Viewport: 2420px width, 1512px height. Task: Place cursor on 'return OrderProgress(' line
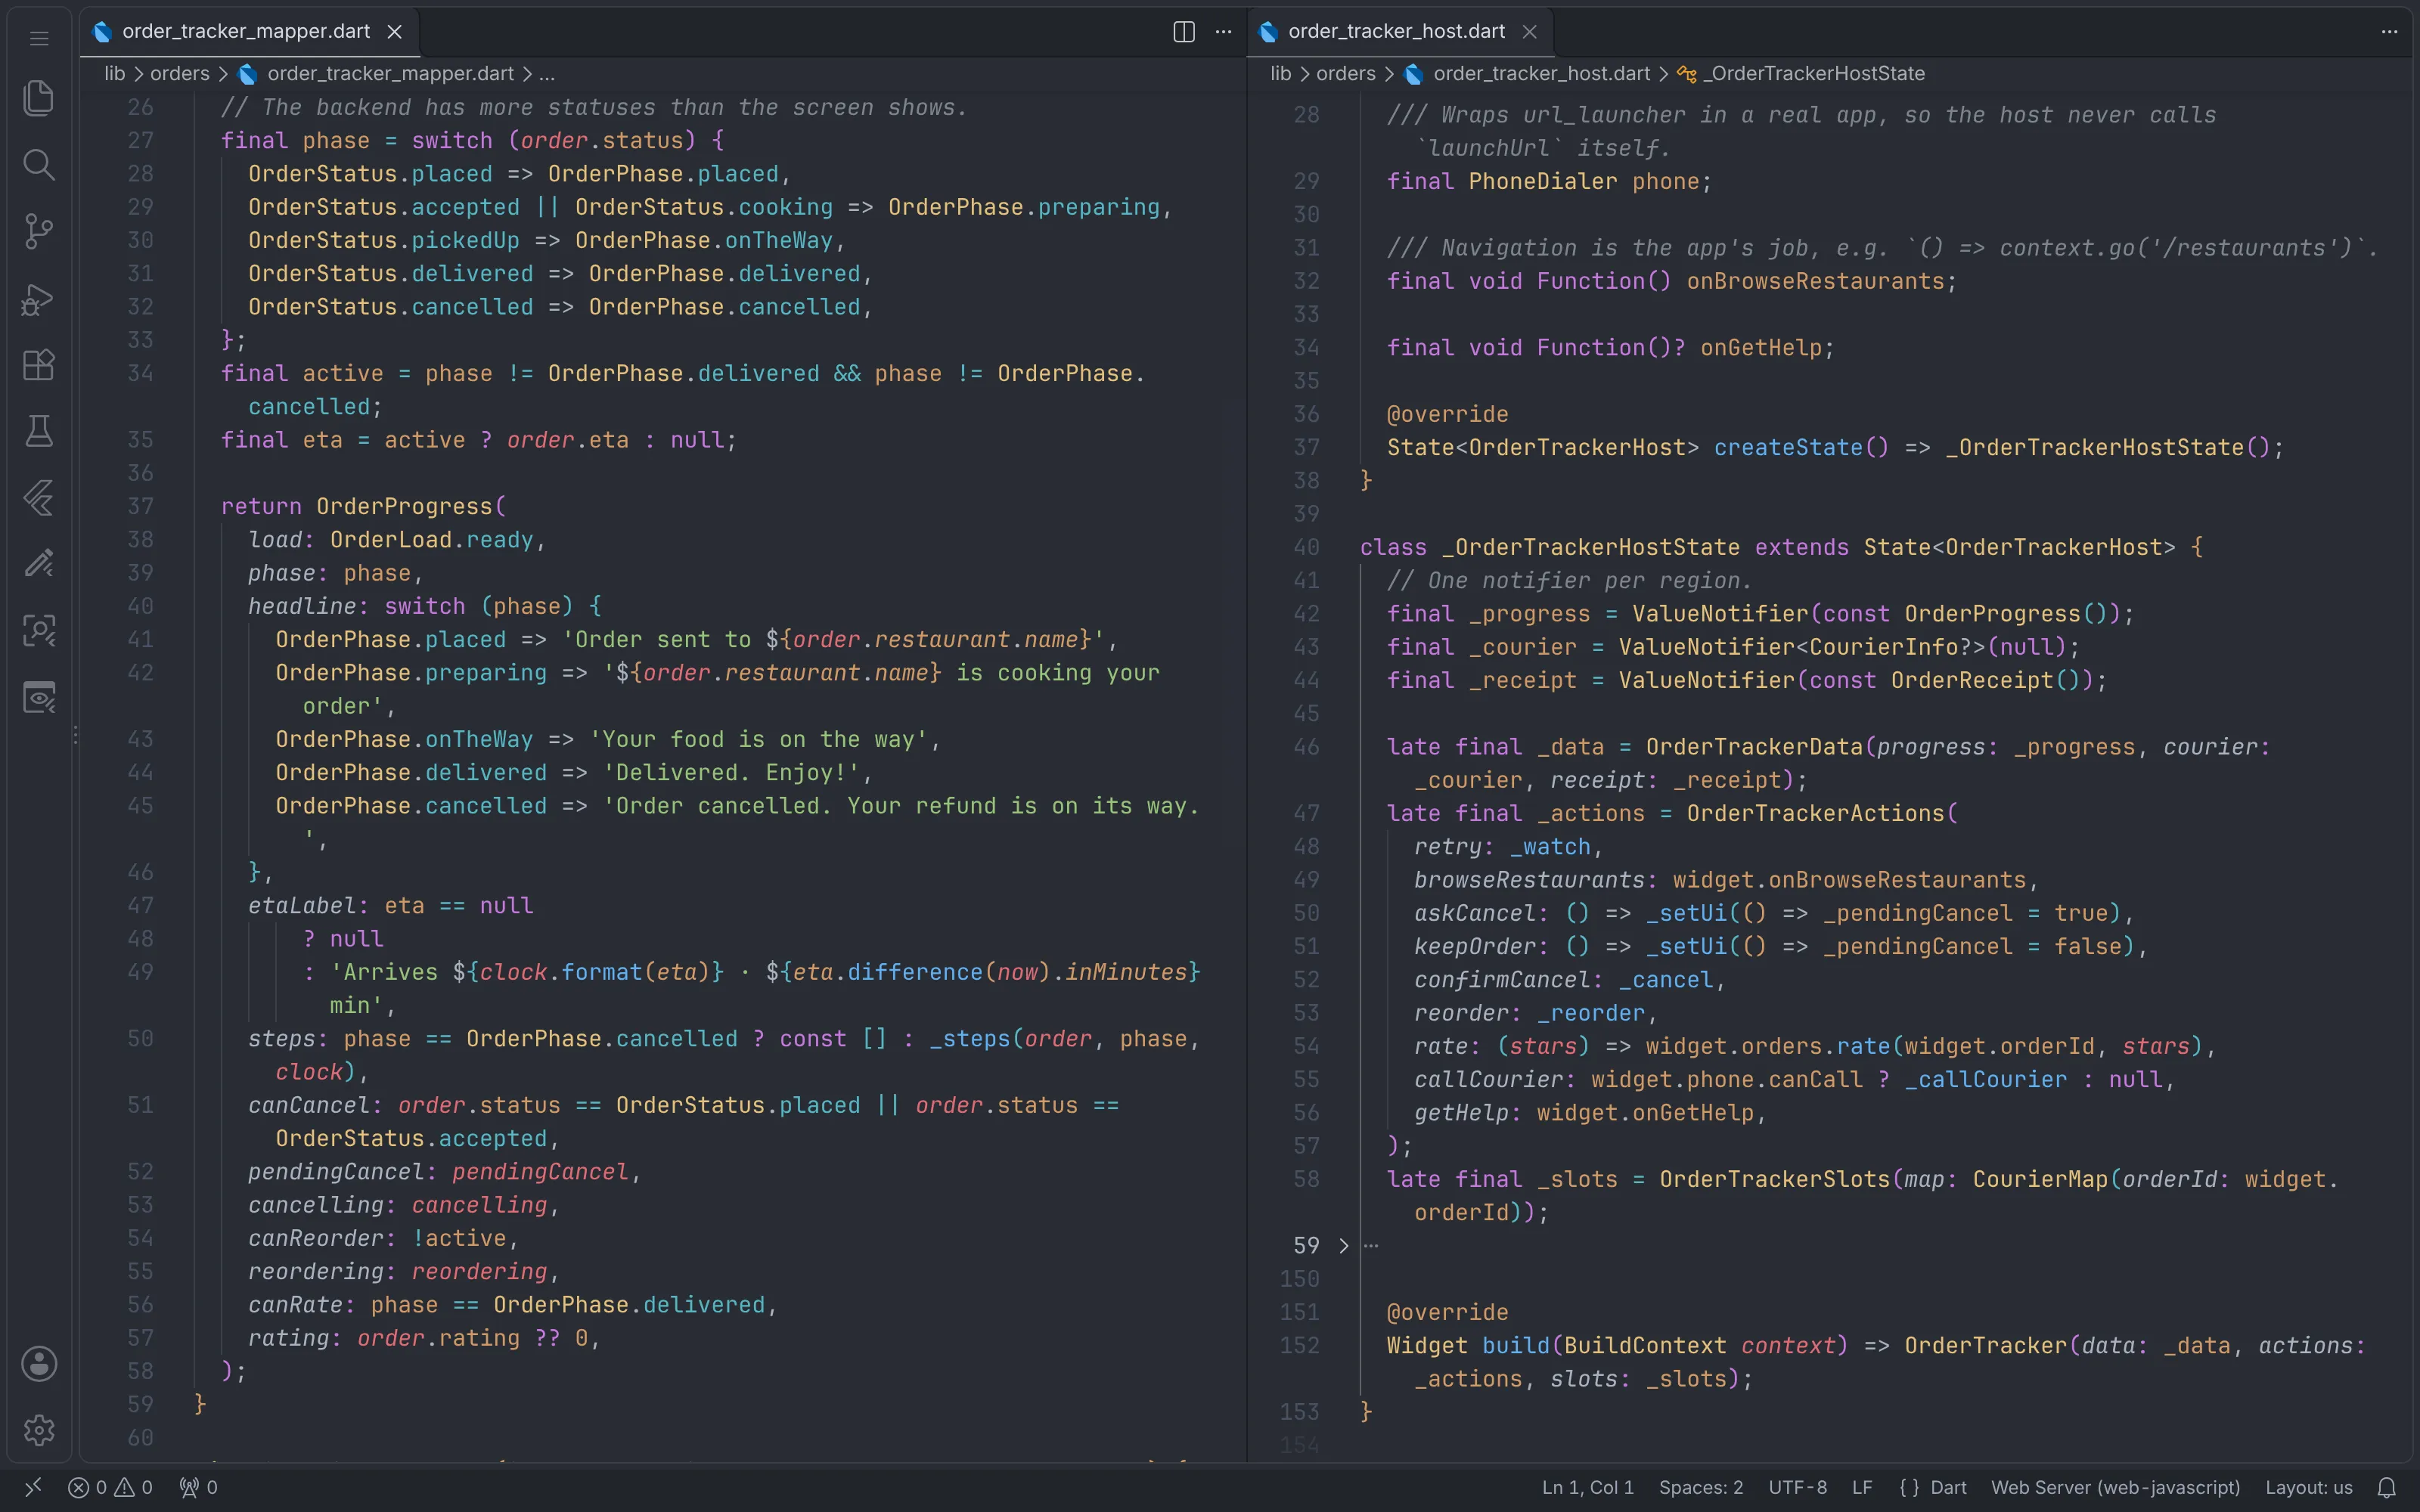click(x=364, y=507)
